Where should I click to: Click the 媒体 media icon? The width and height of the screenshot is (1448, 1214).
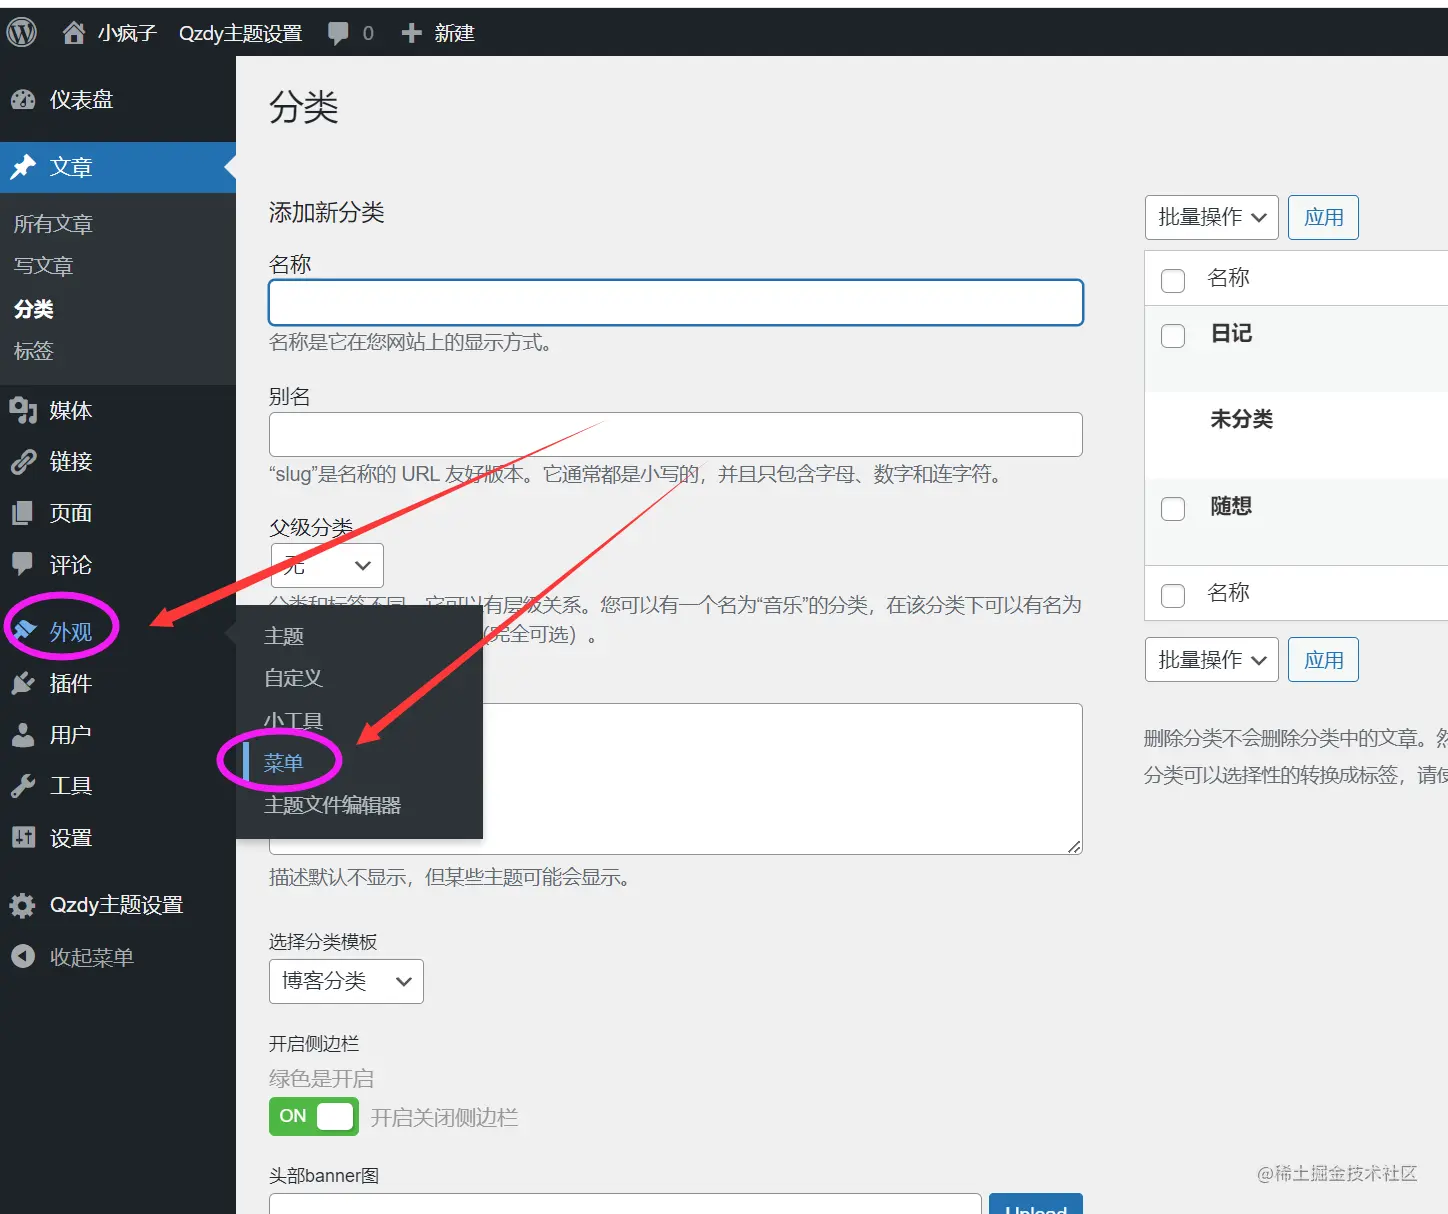[x=23, y=411]
